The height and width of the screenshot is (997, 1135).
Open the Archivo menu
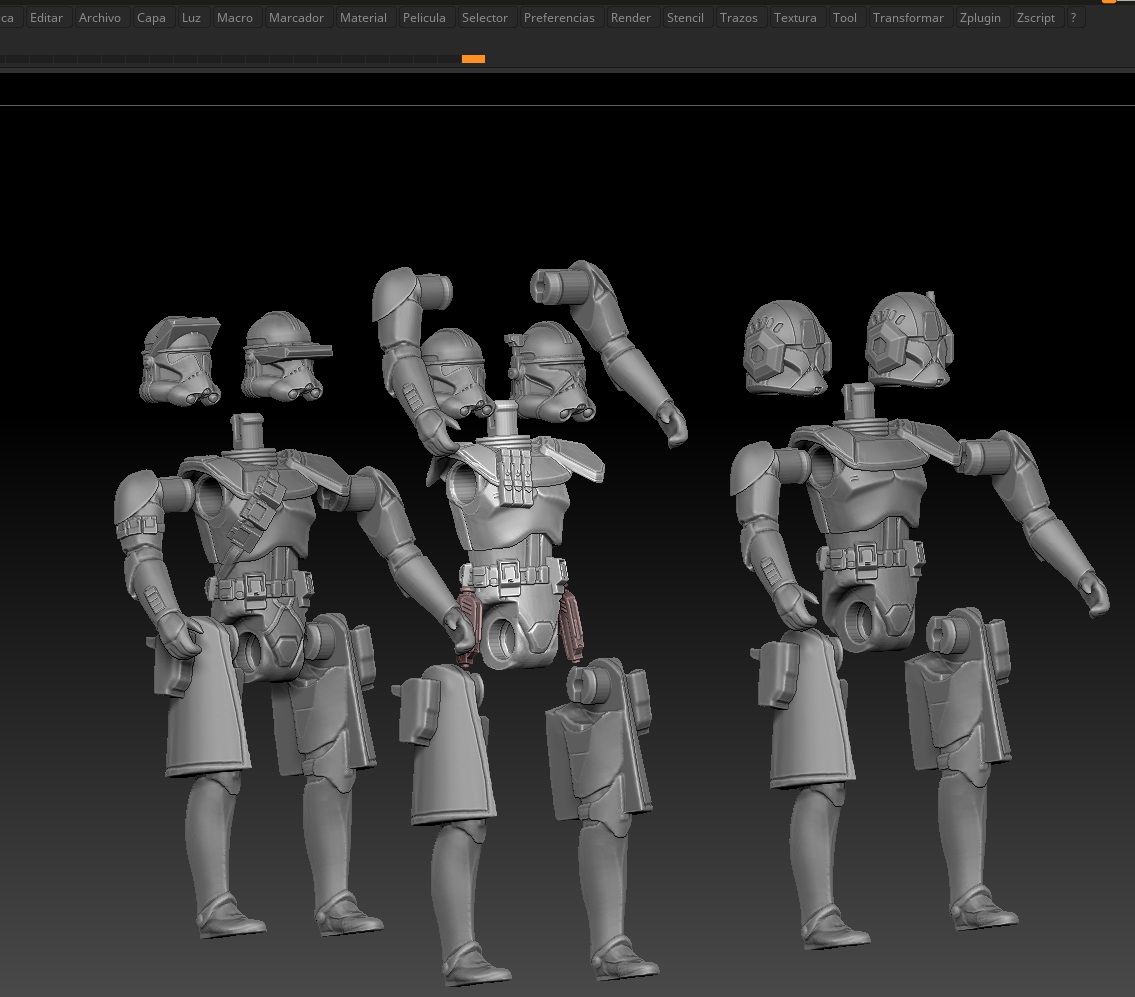(99, 17)
